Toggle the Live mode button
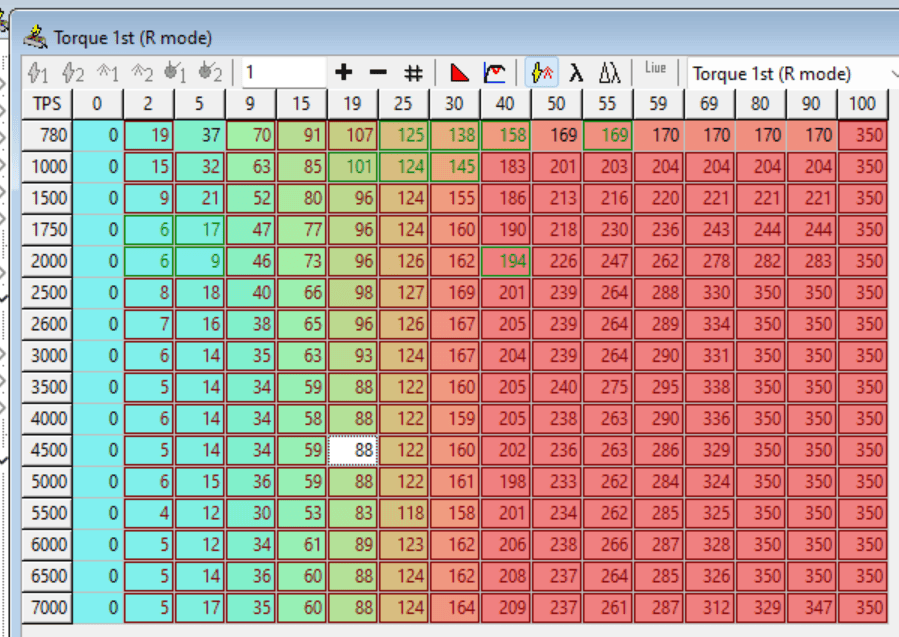 click(x=655, y=70)
